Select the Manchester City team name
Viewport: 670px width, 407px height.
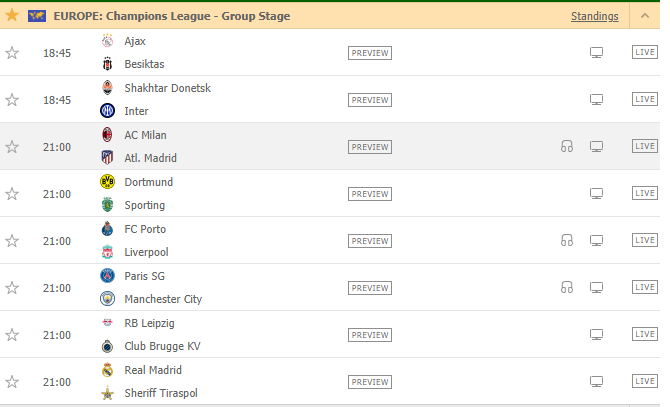(163, 299)
